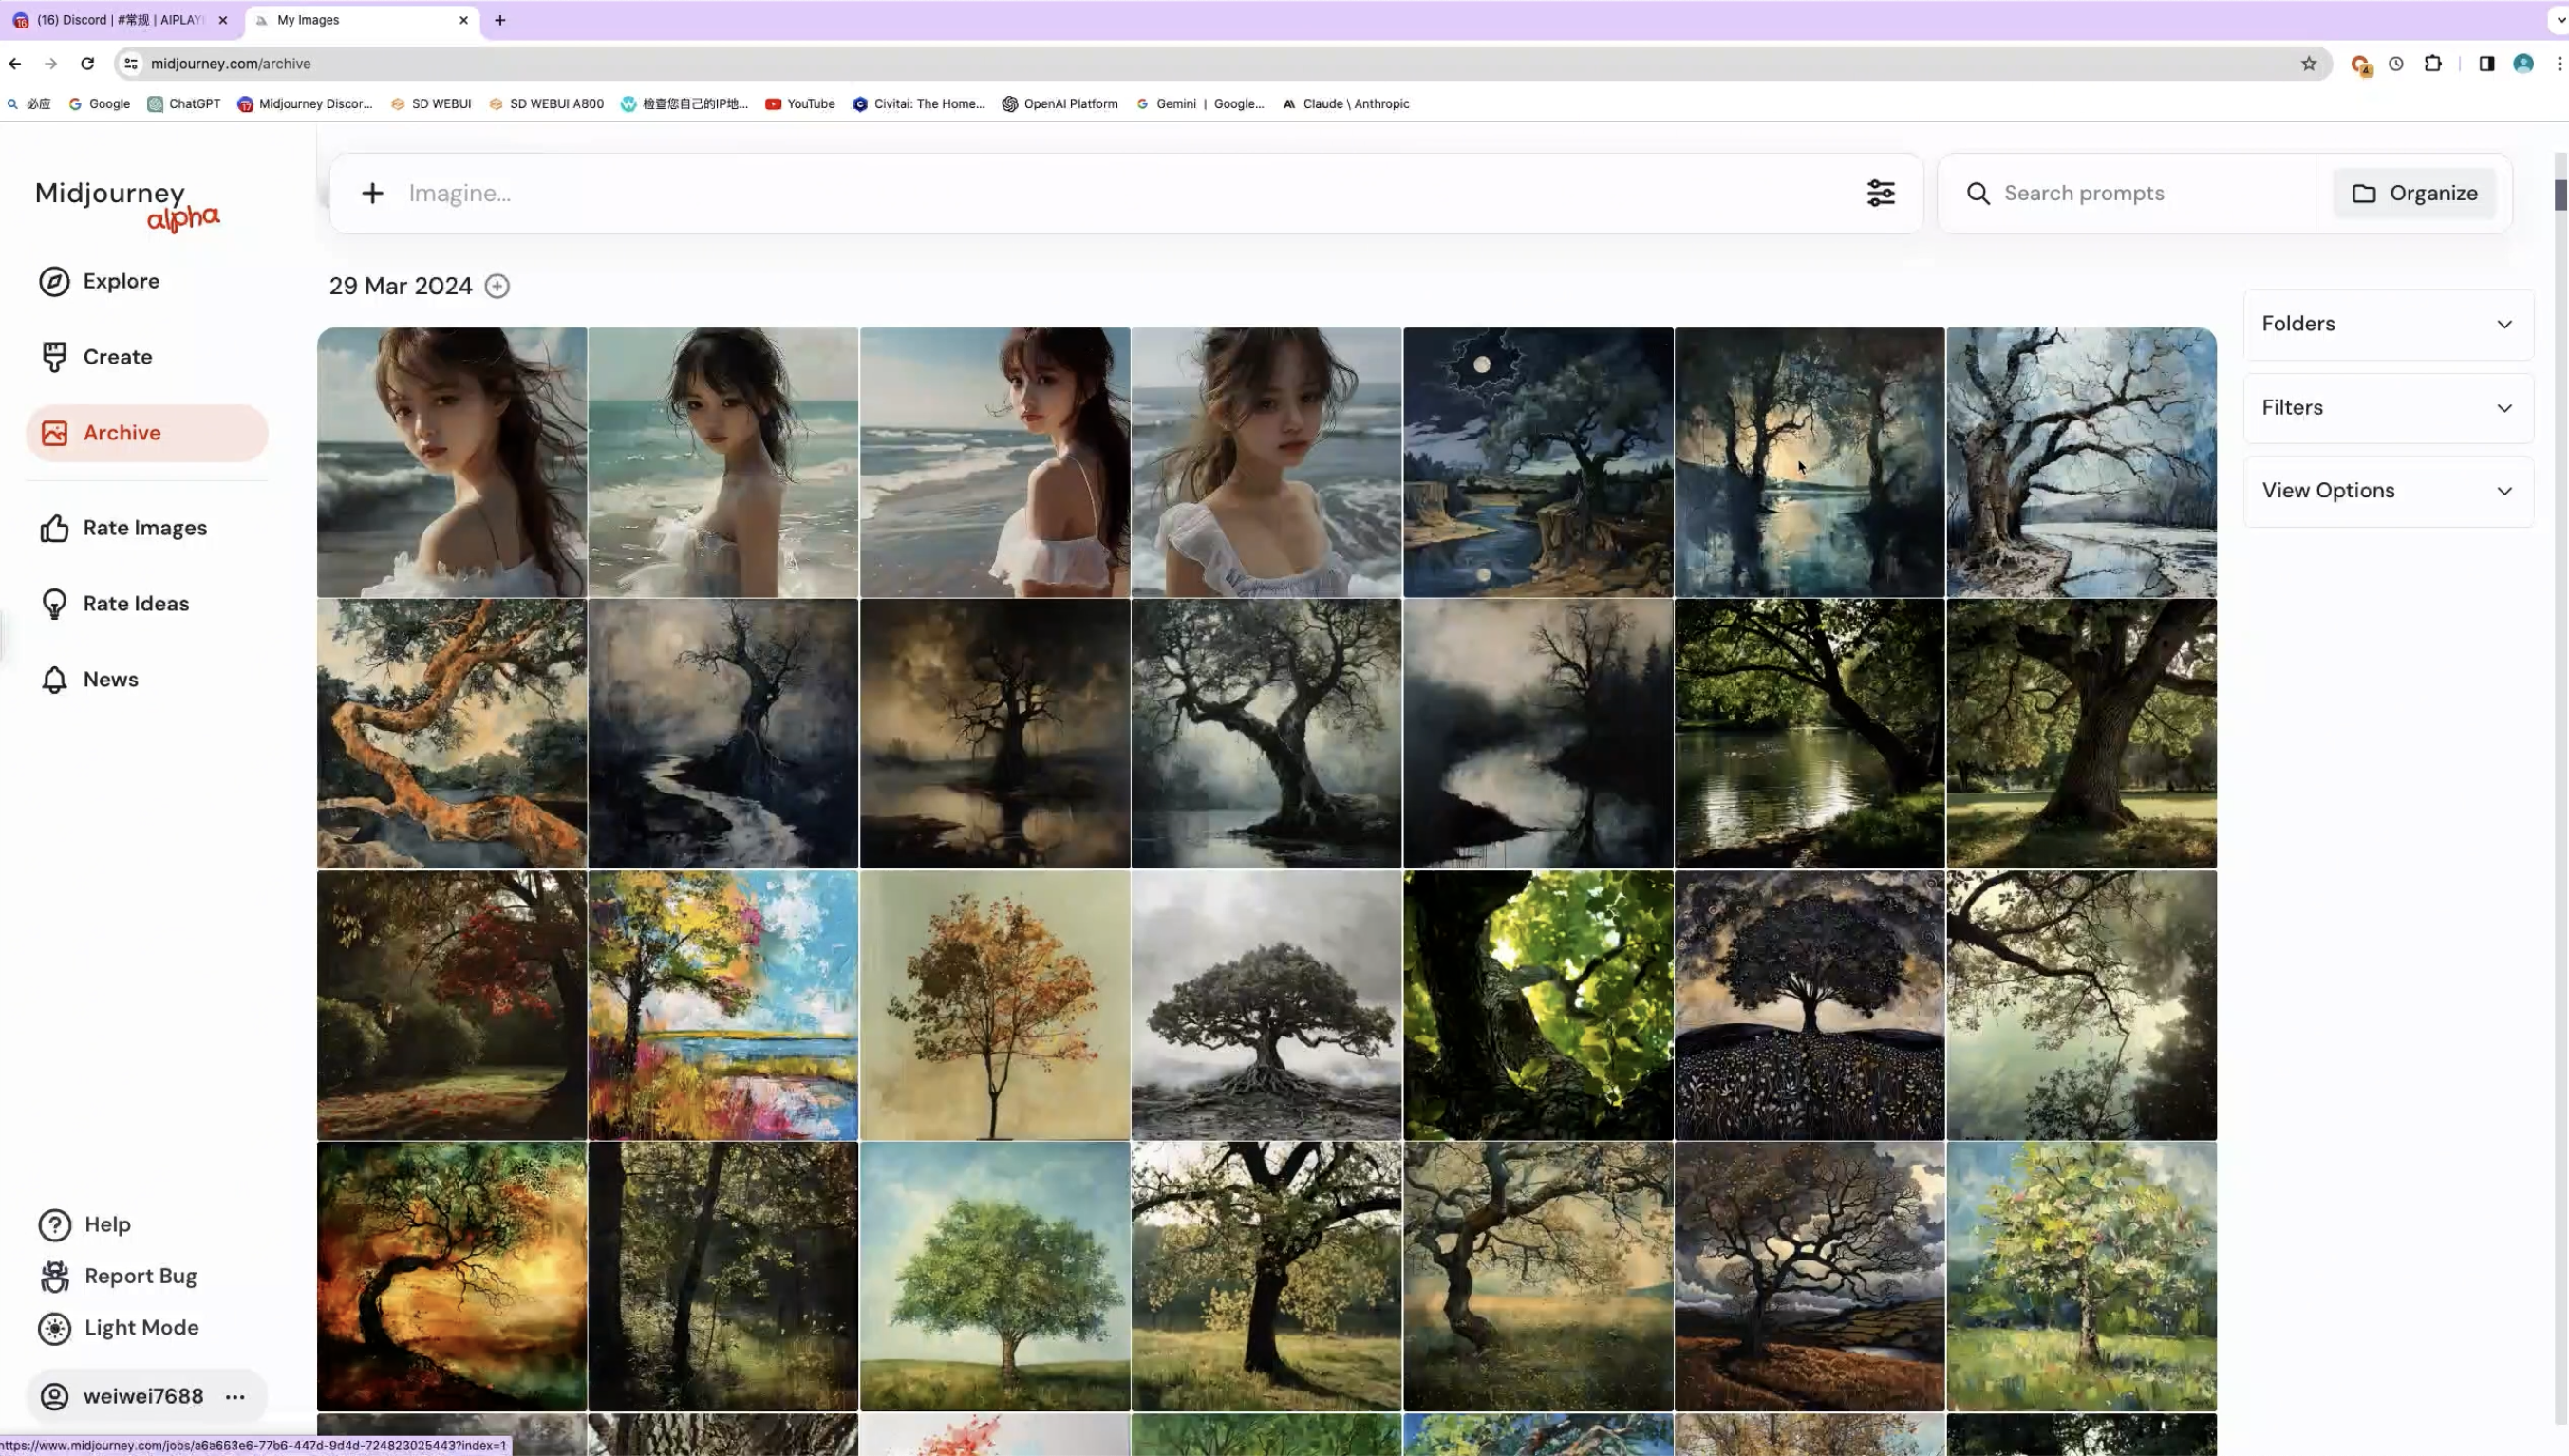Viewport: 2569px width, 1456px height.
Task: Open the weiwei7688 account options dots
Action: coord(235,1397)
